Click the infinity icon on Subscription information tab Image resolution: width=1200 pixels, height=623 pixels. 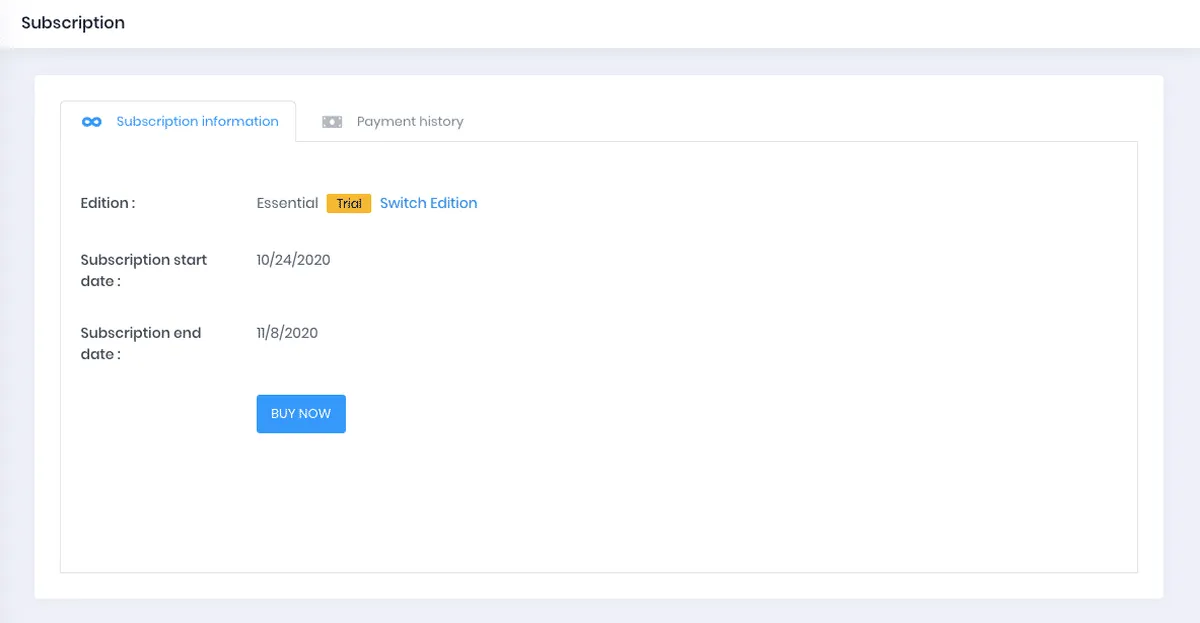click(x=91, y=121)
